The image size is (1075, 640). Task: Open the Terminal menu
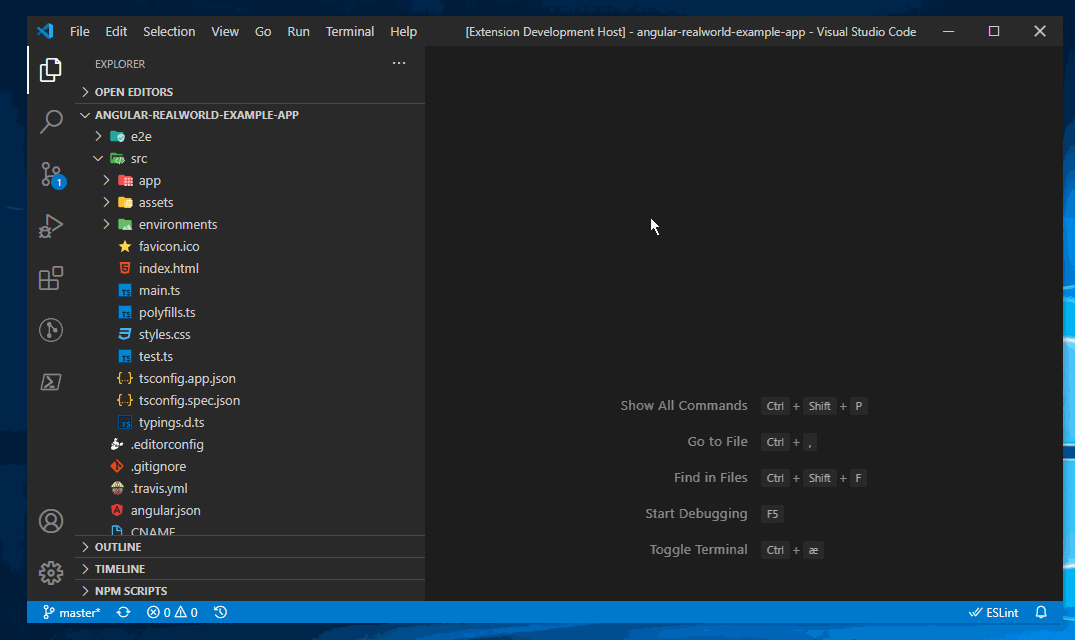[350, 32]
